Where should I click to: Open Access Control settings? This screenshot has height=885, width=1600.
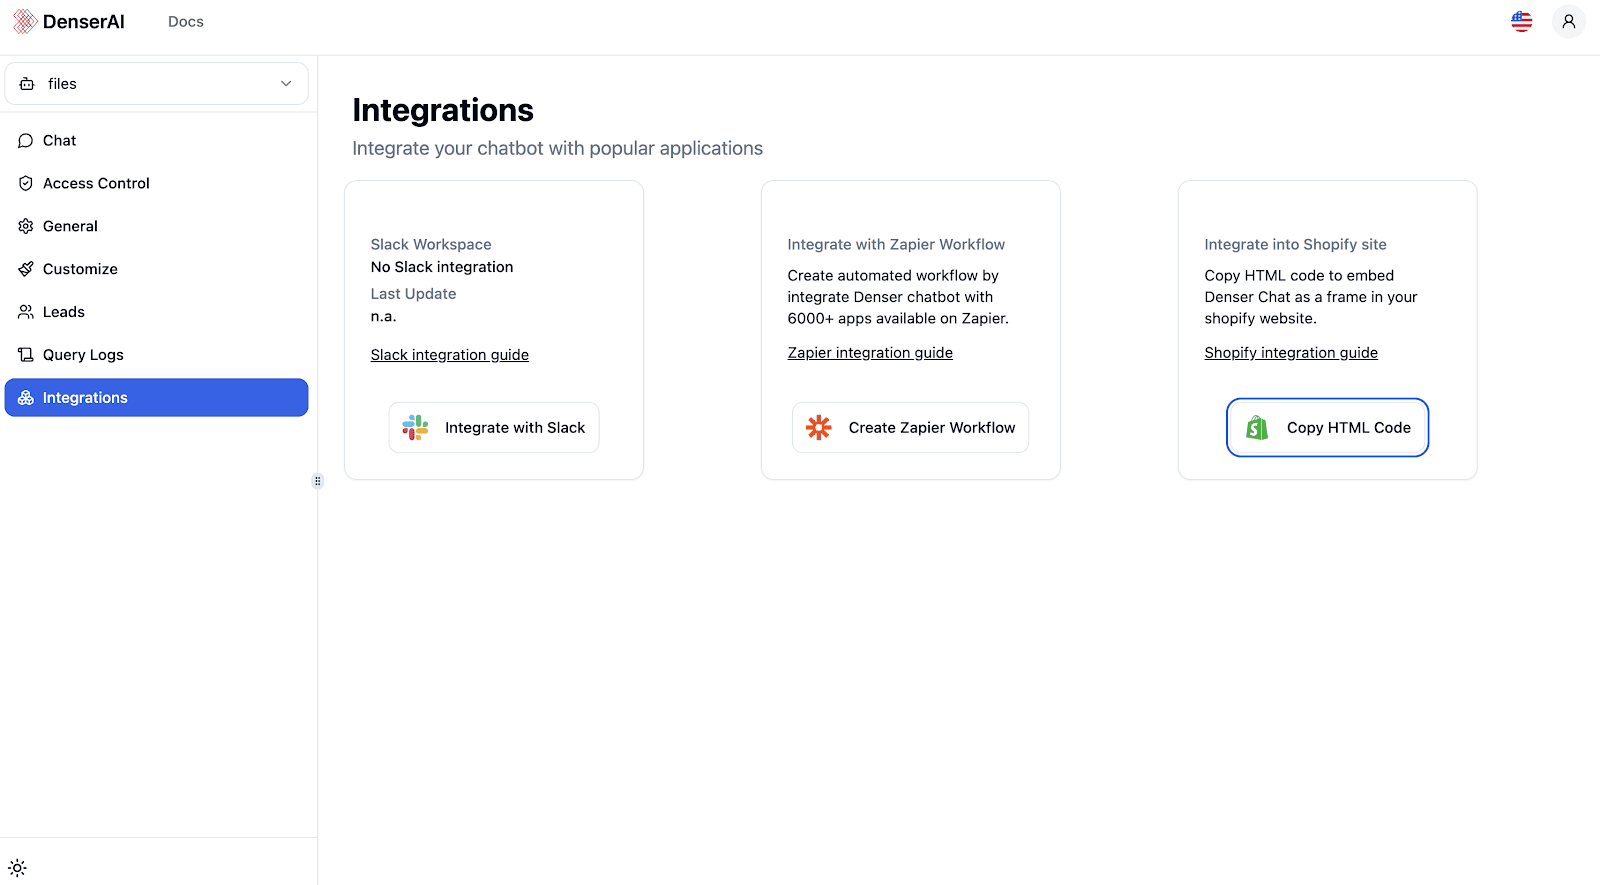tap(156, 184)
